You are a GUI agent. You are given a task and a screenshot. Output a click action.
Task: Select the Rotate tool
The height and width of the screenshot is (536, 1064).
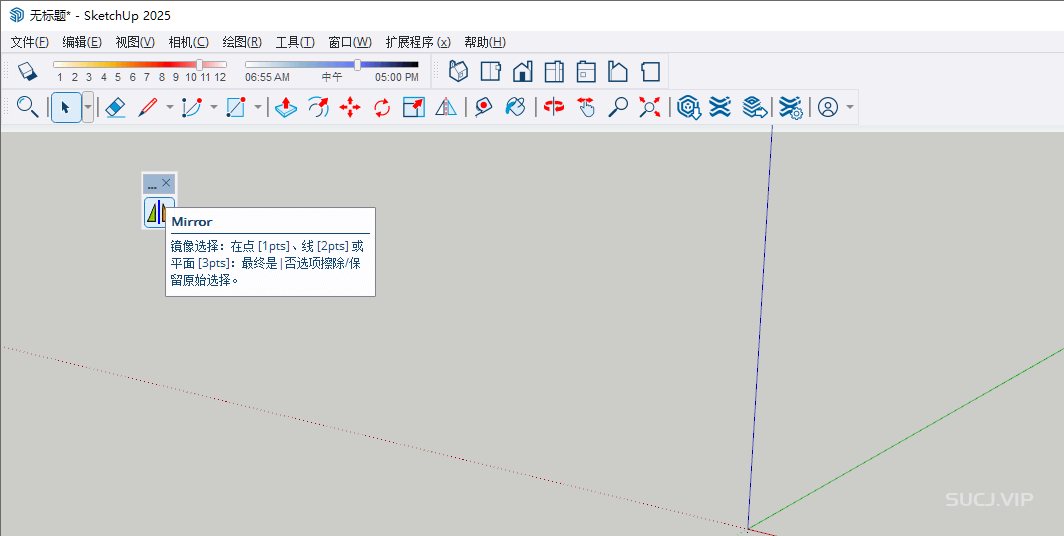382,107
